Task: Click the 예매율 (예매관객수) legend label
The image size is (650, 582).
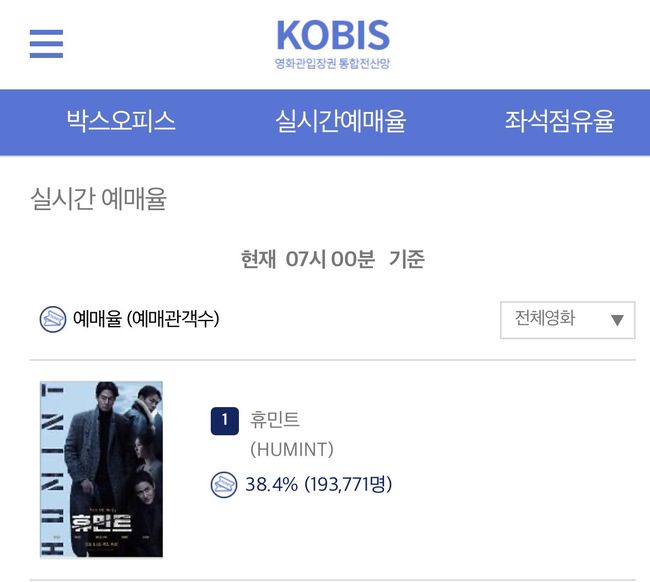Action: pyautogui.click(x=146, y=319)
